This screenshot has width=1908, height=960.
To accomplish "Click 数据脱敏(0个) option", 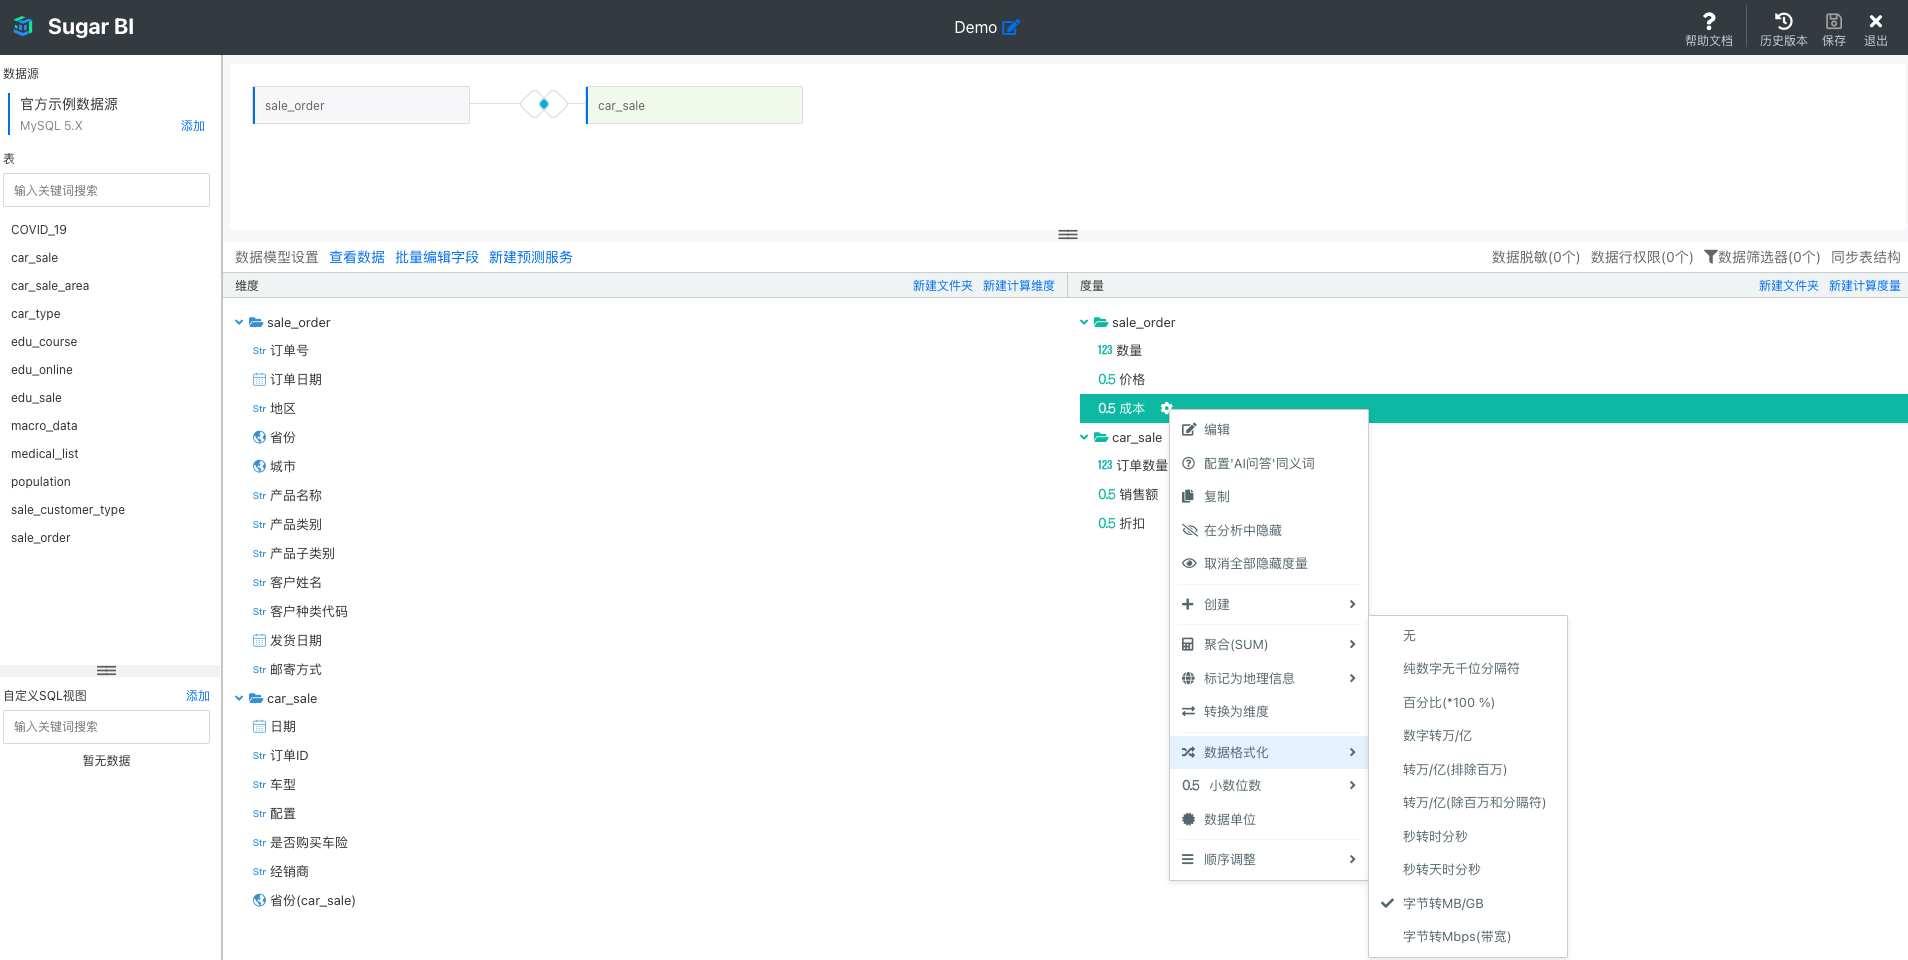I will (x=1536, y=257).
